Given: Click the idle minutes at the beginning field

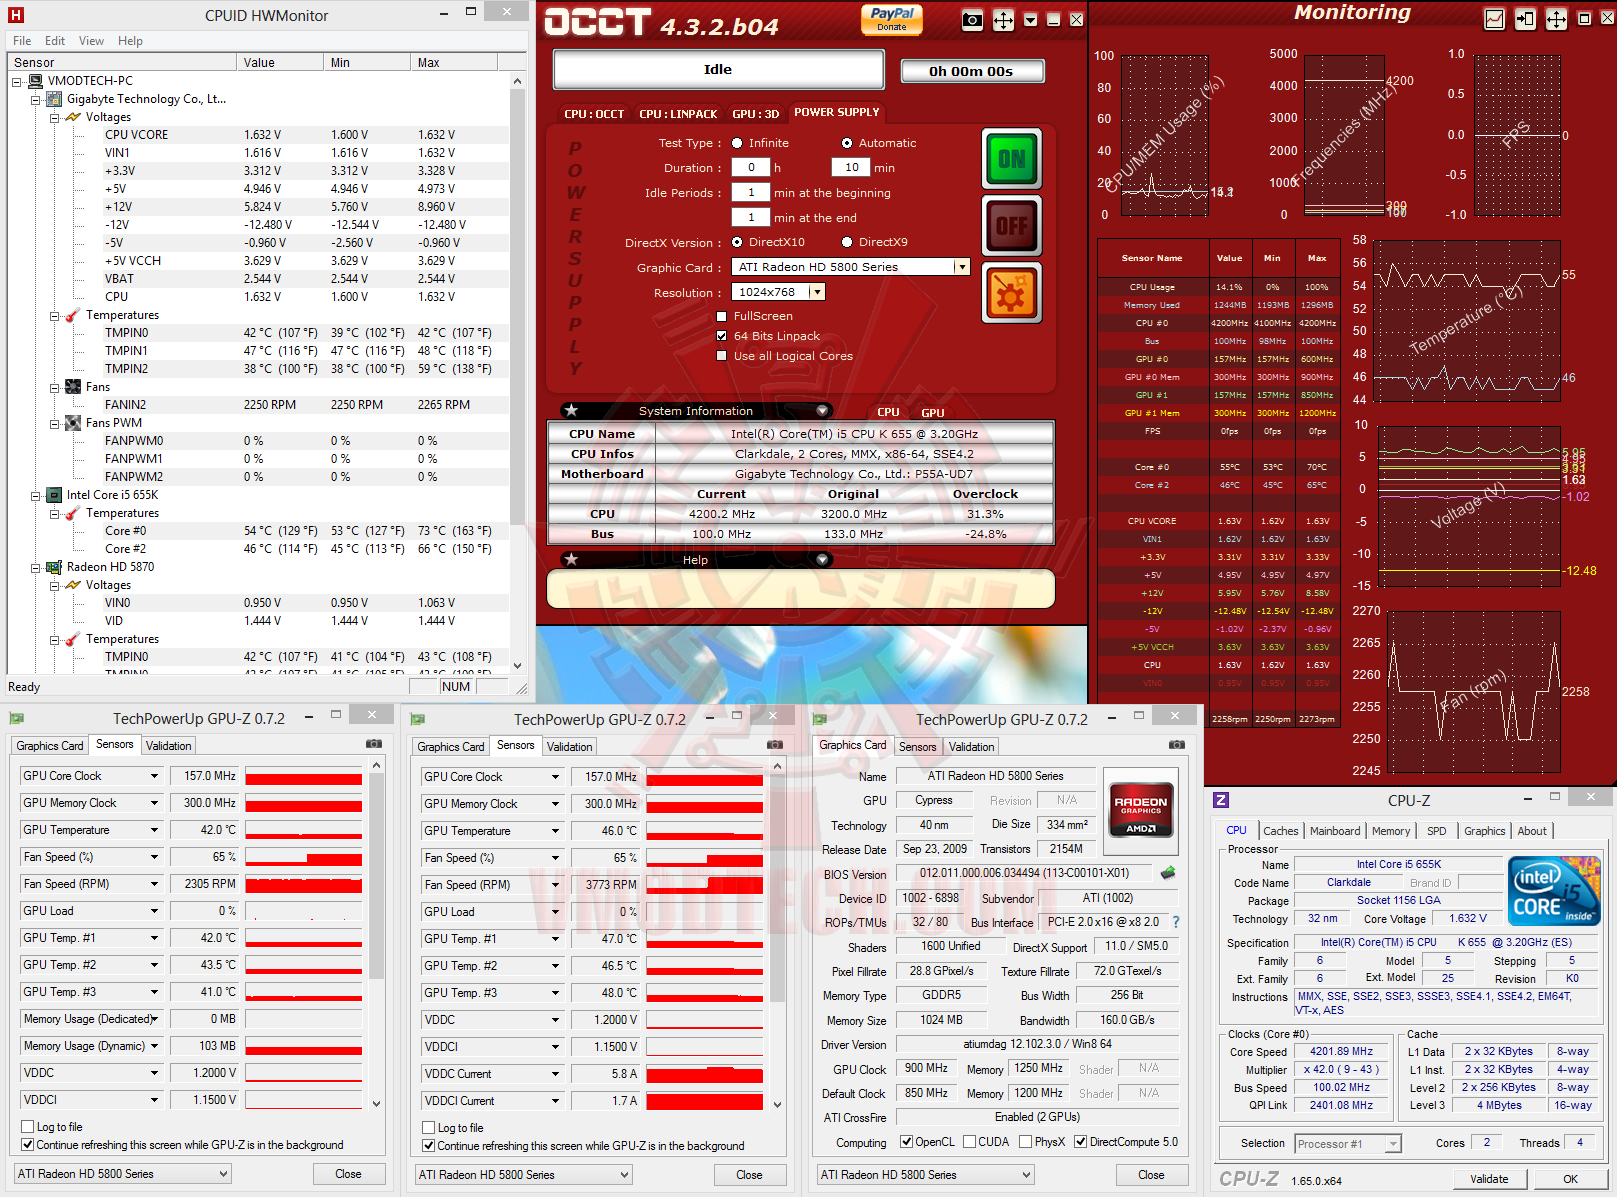Looking at the screenshot, I should click(751, 192).
